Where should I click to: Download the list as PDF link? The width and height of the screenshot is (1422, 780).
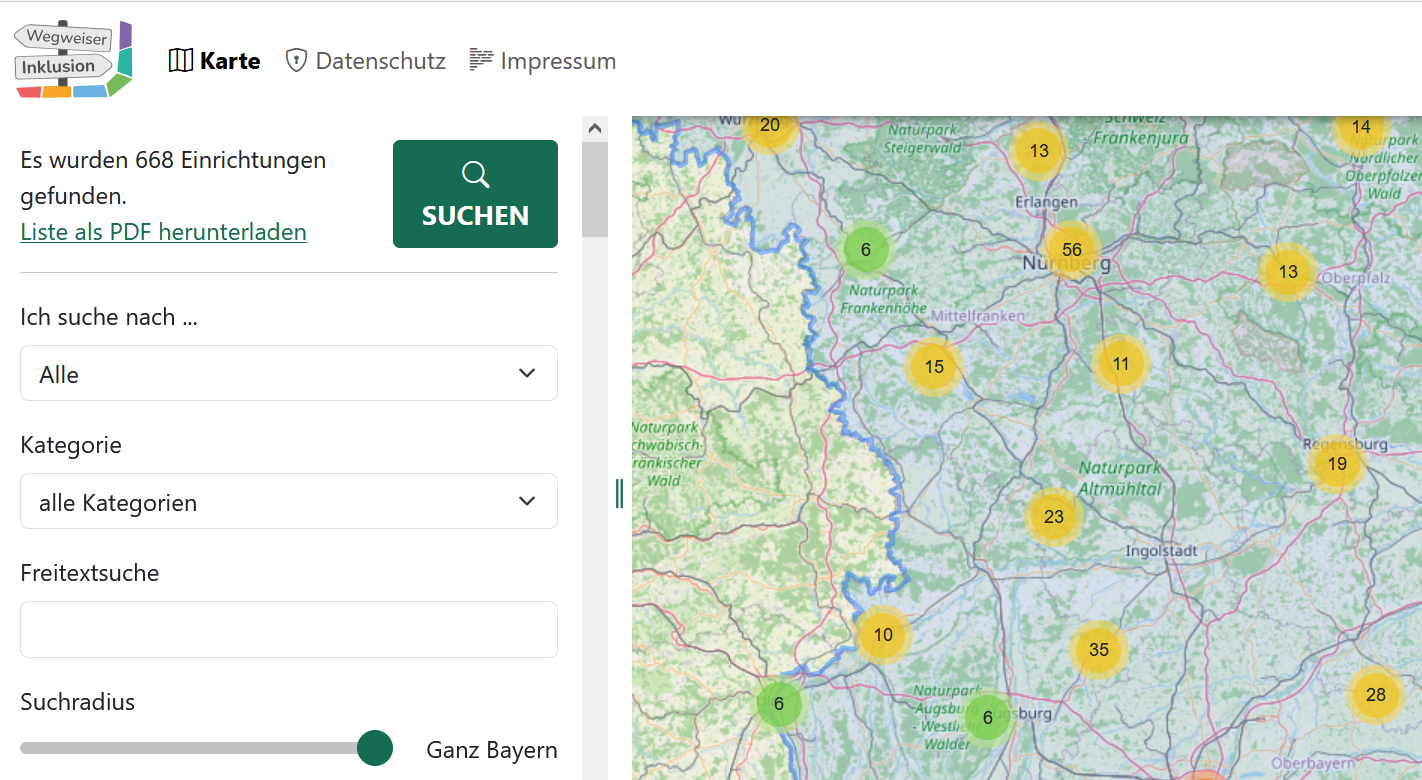pyautogui.click(x=163, y=232)
